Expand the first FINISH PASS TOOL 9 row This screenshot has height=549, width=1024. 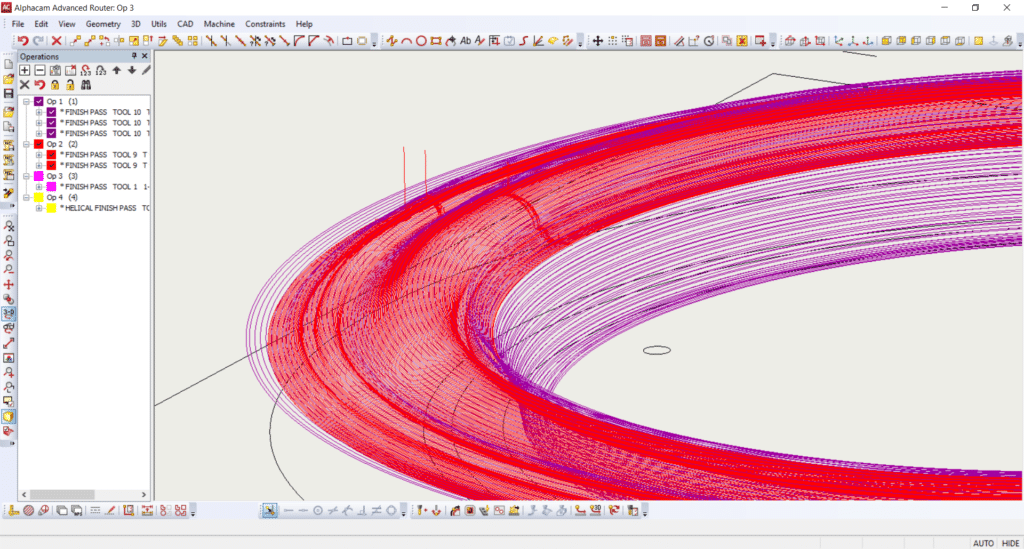coord(39,155)
